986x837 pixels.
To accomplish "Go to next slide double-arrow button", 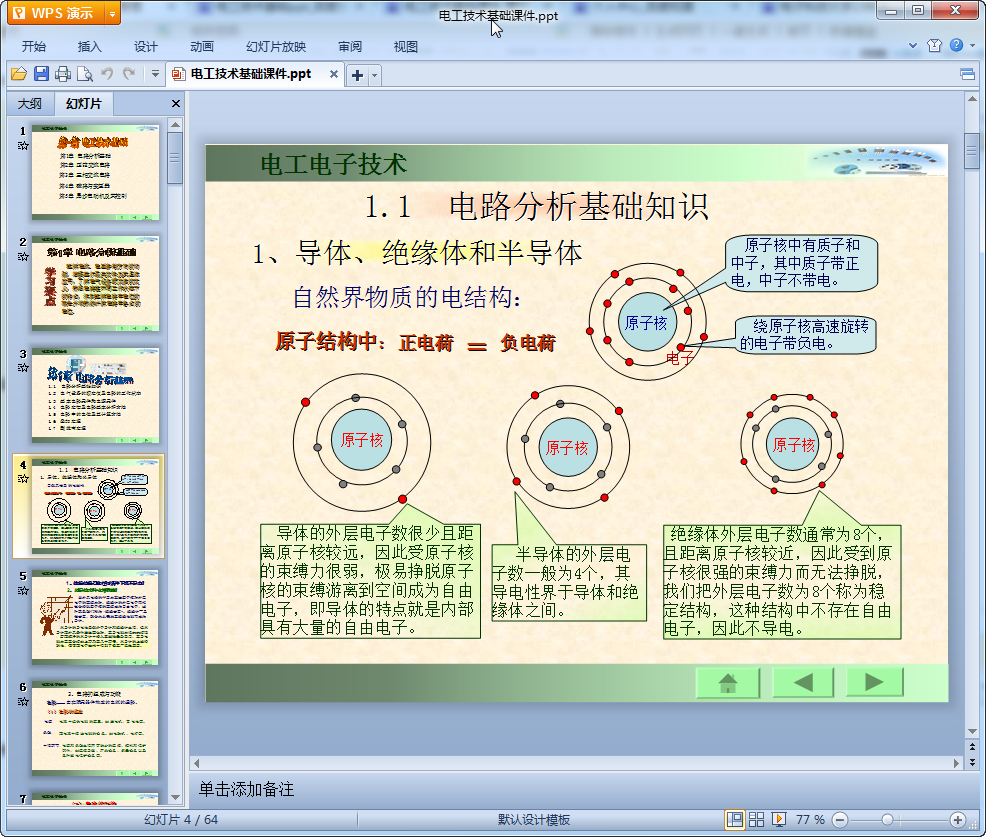I will click(972, 762).
